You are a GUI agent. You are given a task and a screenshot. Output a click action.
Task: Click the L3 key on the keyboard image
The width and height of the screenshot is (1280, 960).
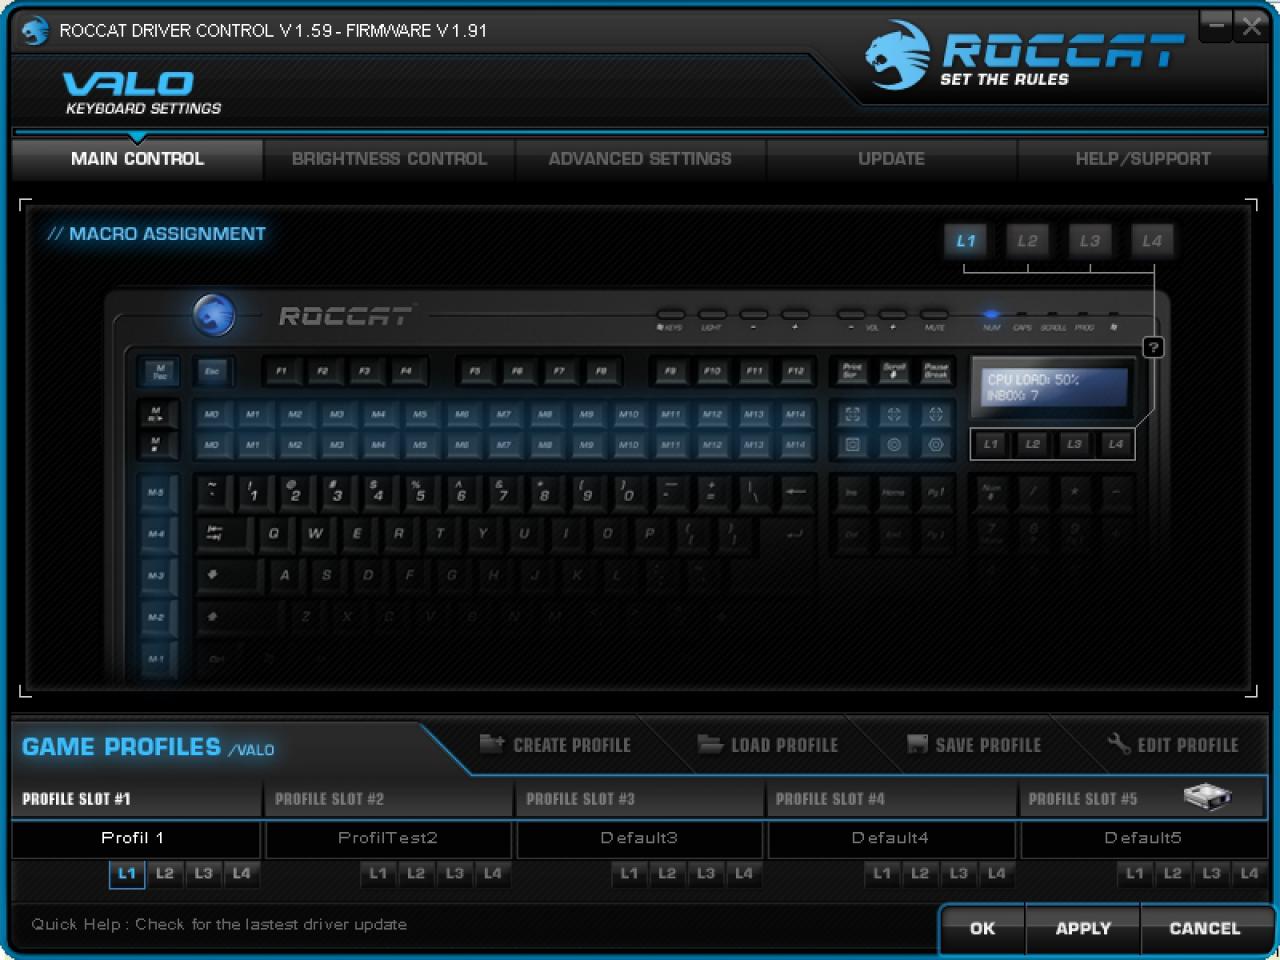1074,444
